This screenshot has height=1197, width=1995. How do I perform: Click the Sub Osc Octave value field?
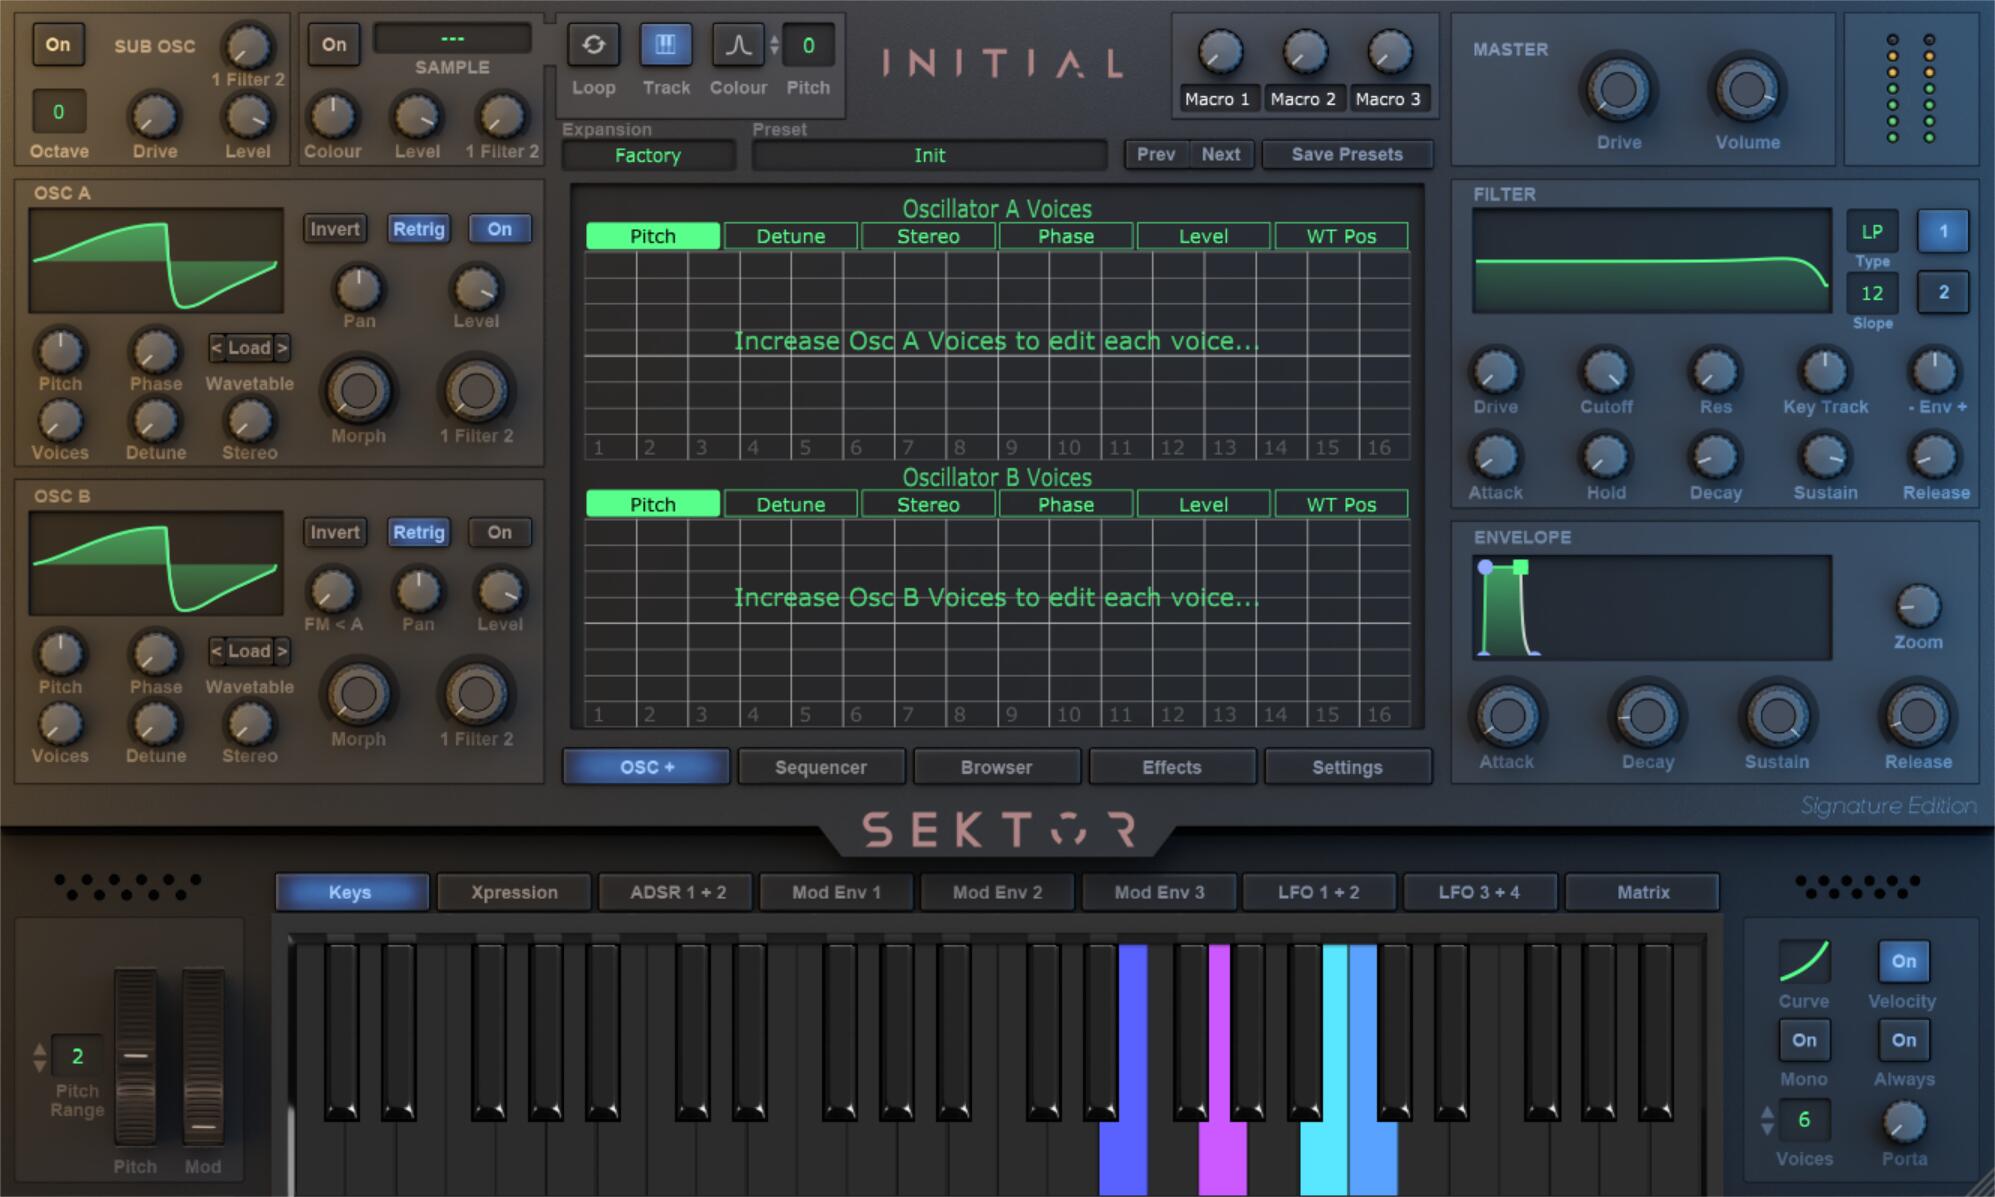click(x=58, y=112)
